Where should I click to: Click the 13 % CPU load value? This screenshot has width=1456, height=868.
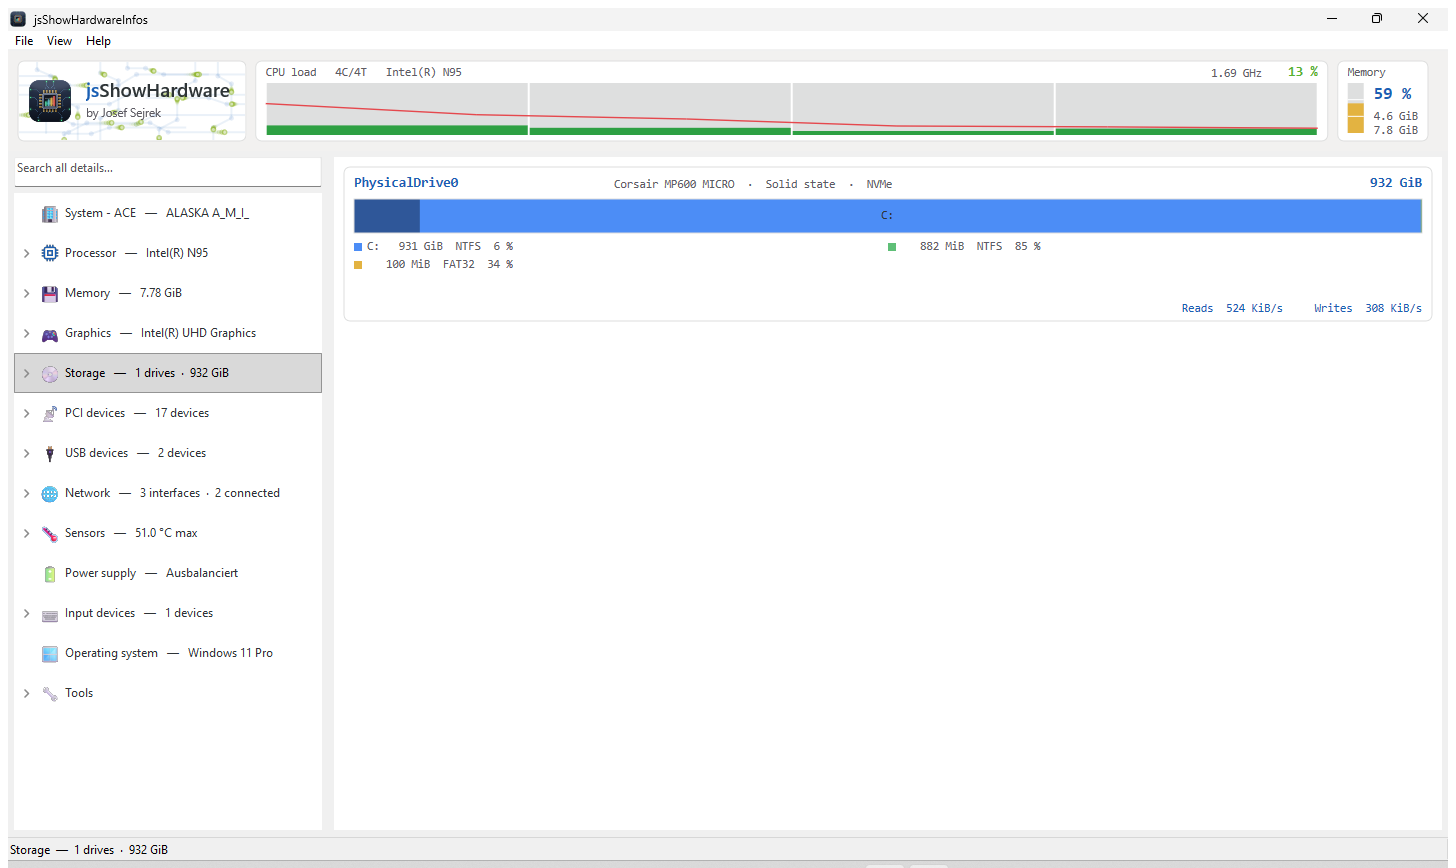click(x=1303, y=72)
